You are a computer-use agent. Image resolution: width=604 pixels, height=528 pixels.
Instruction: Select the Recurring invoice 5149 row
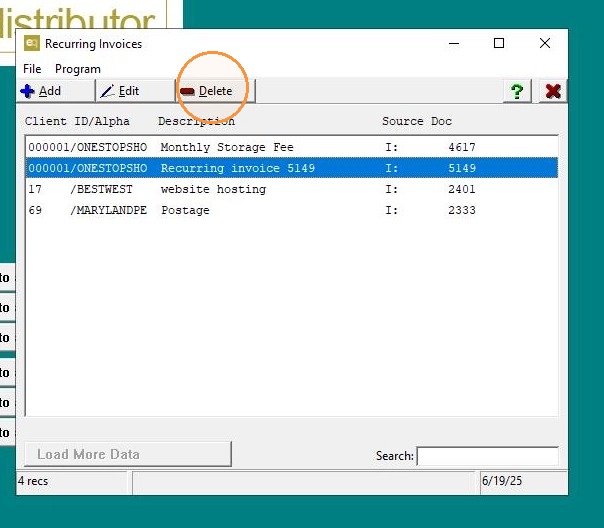[292, 168]
